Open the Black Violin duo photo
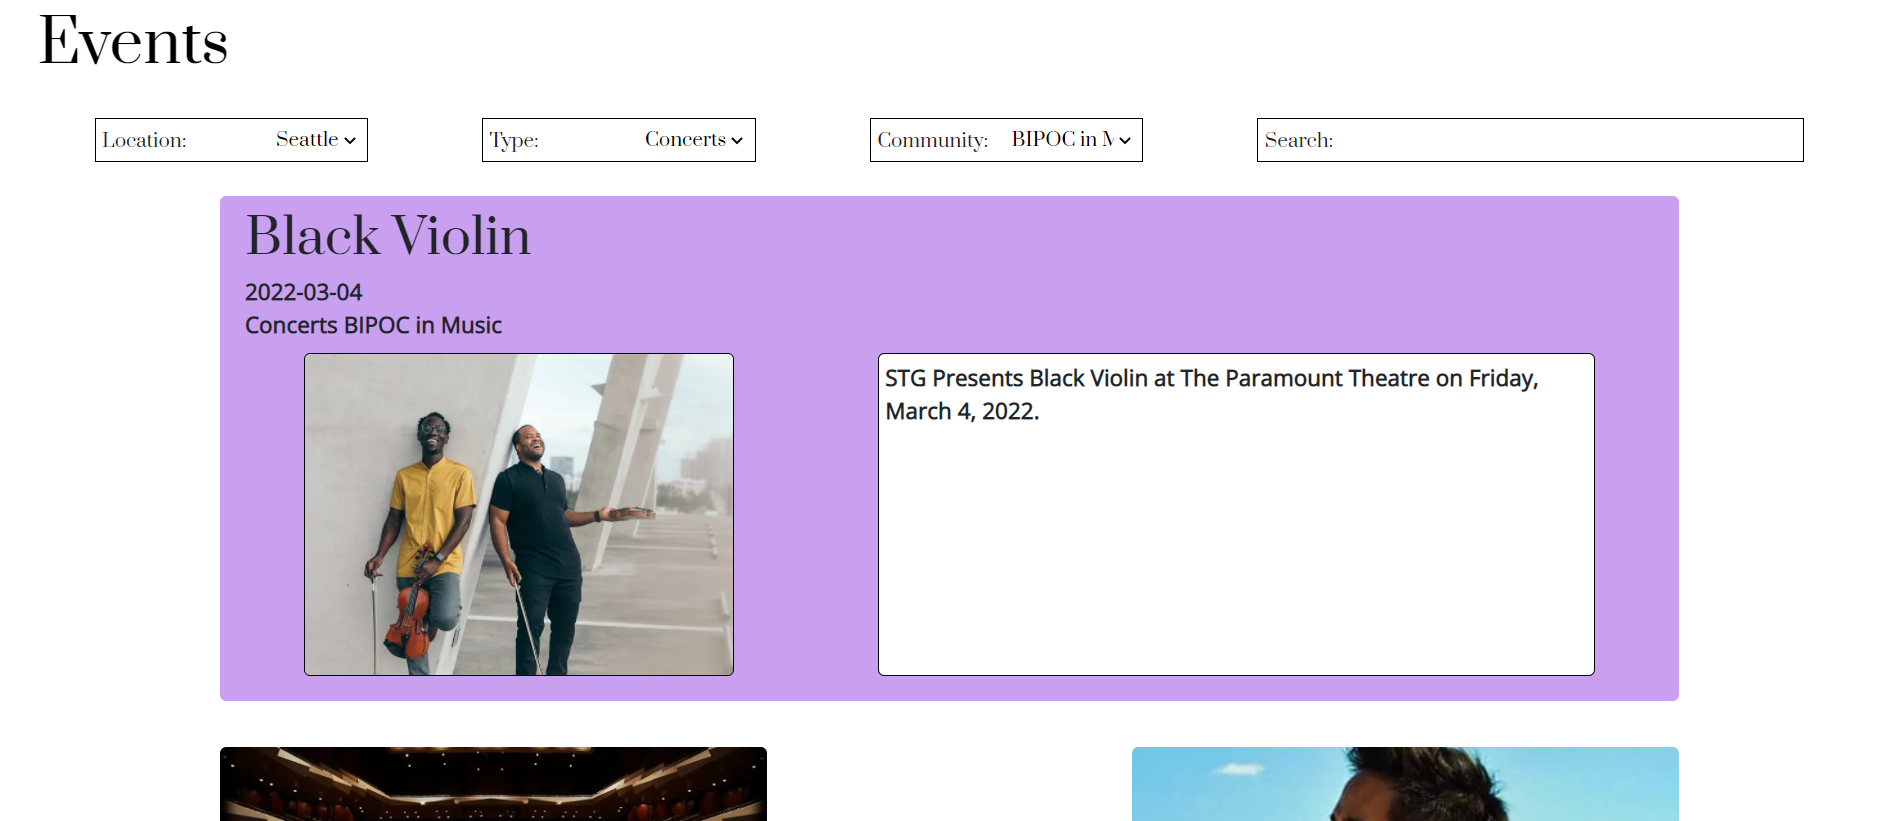 click(x=519, y=514)
